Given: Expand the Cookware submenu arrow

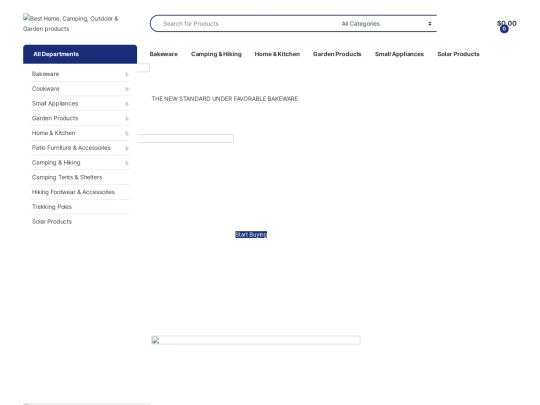Looking at the screenshot, I should (127, 89).
